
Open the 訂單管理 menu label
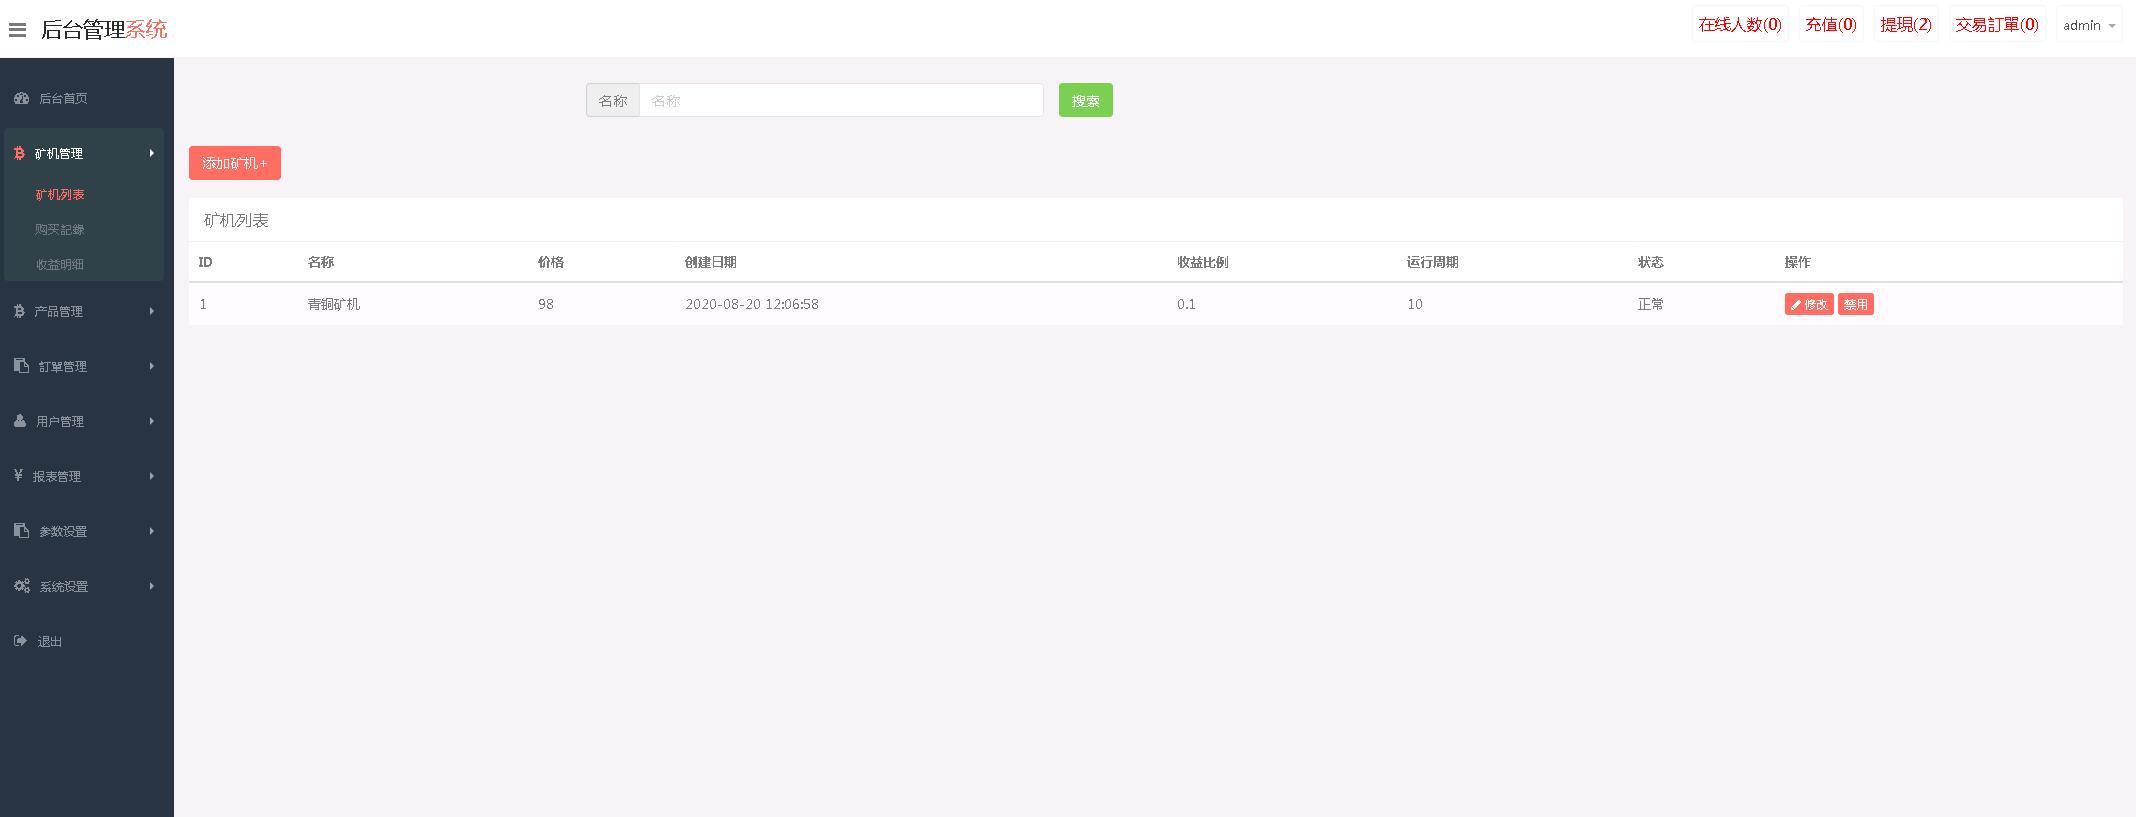[x=63, y=367]
